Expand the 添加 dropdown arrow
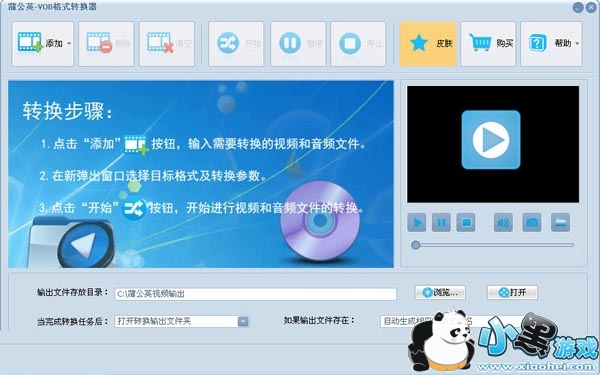Image resolution: width=600 pixels, height=375 pixels. (69, 44)
